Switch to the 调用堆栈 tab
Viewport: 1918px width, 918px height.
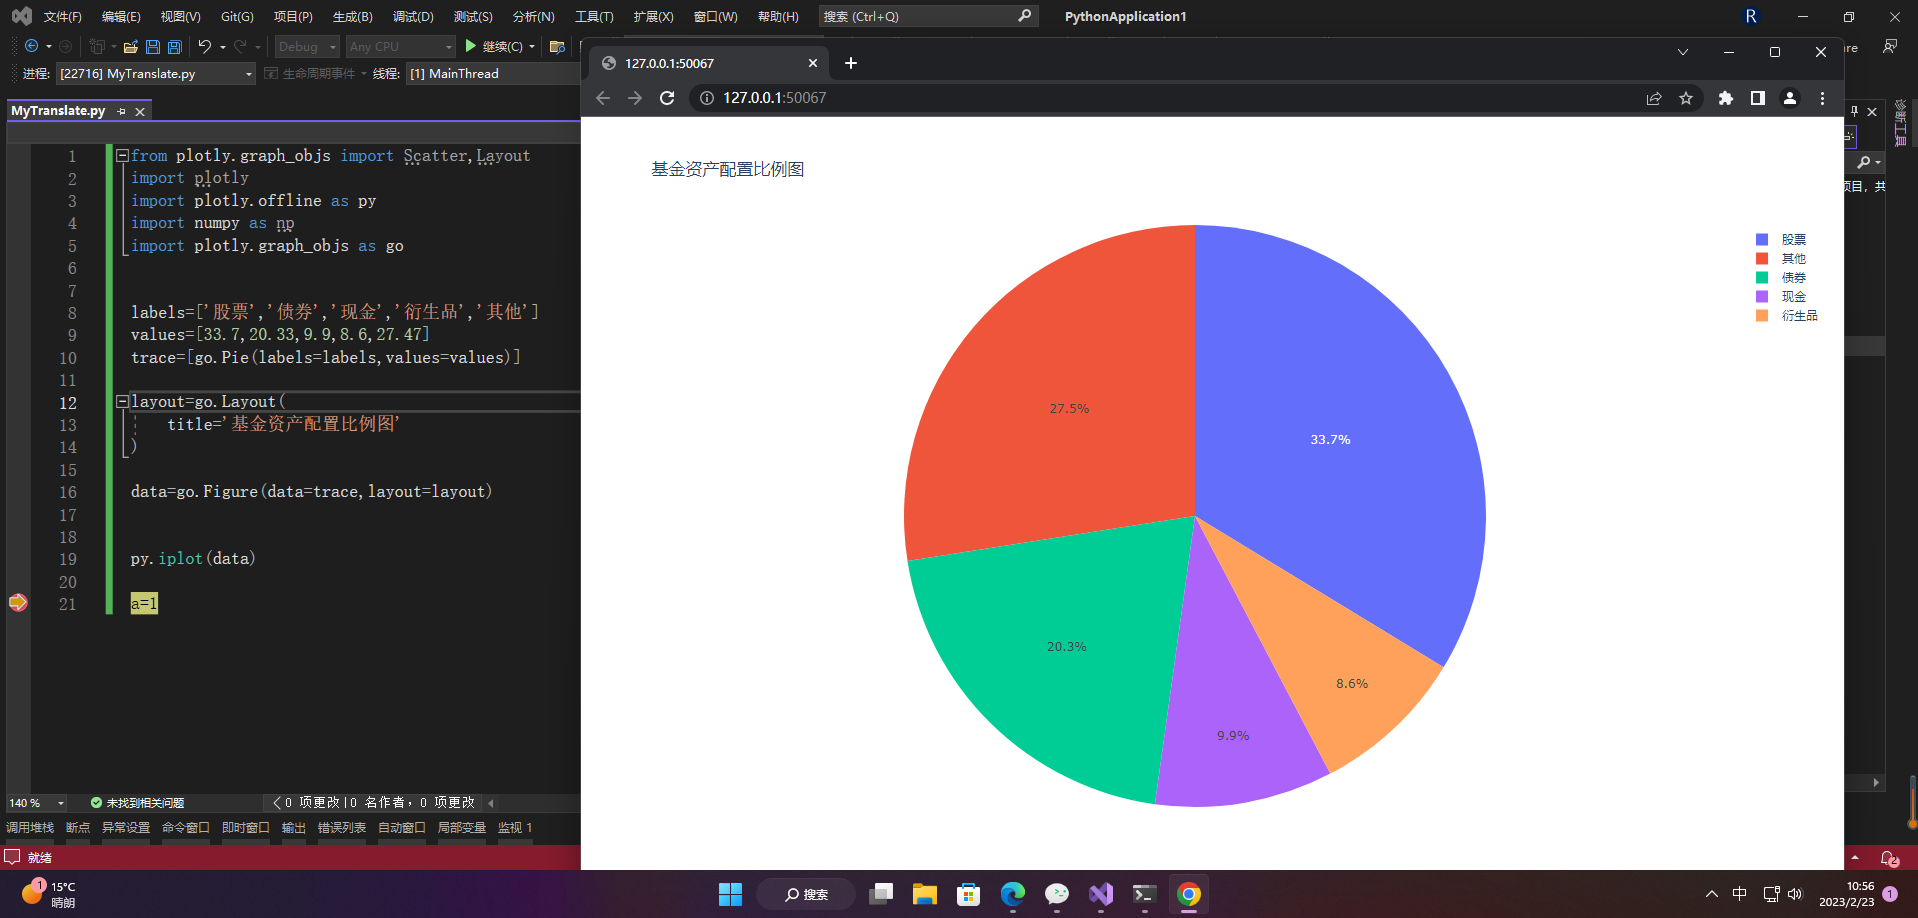coord(30,828)
